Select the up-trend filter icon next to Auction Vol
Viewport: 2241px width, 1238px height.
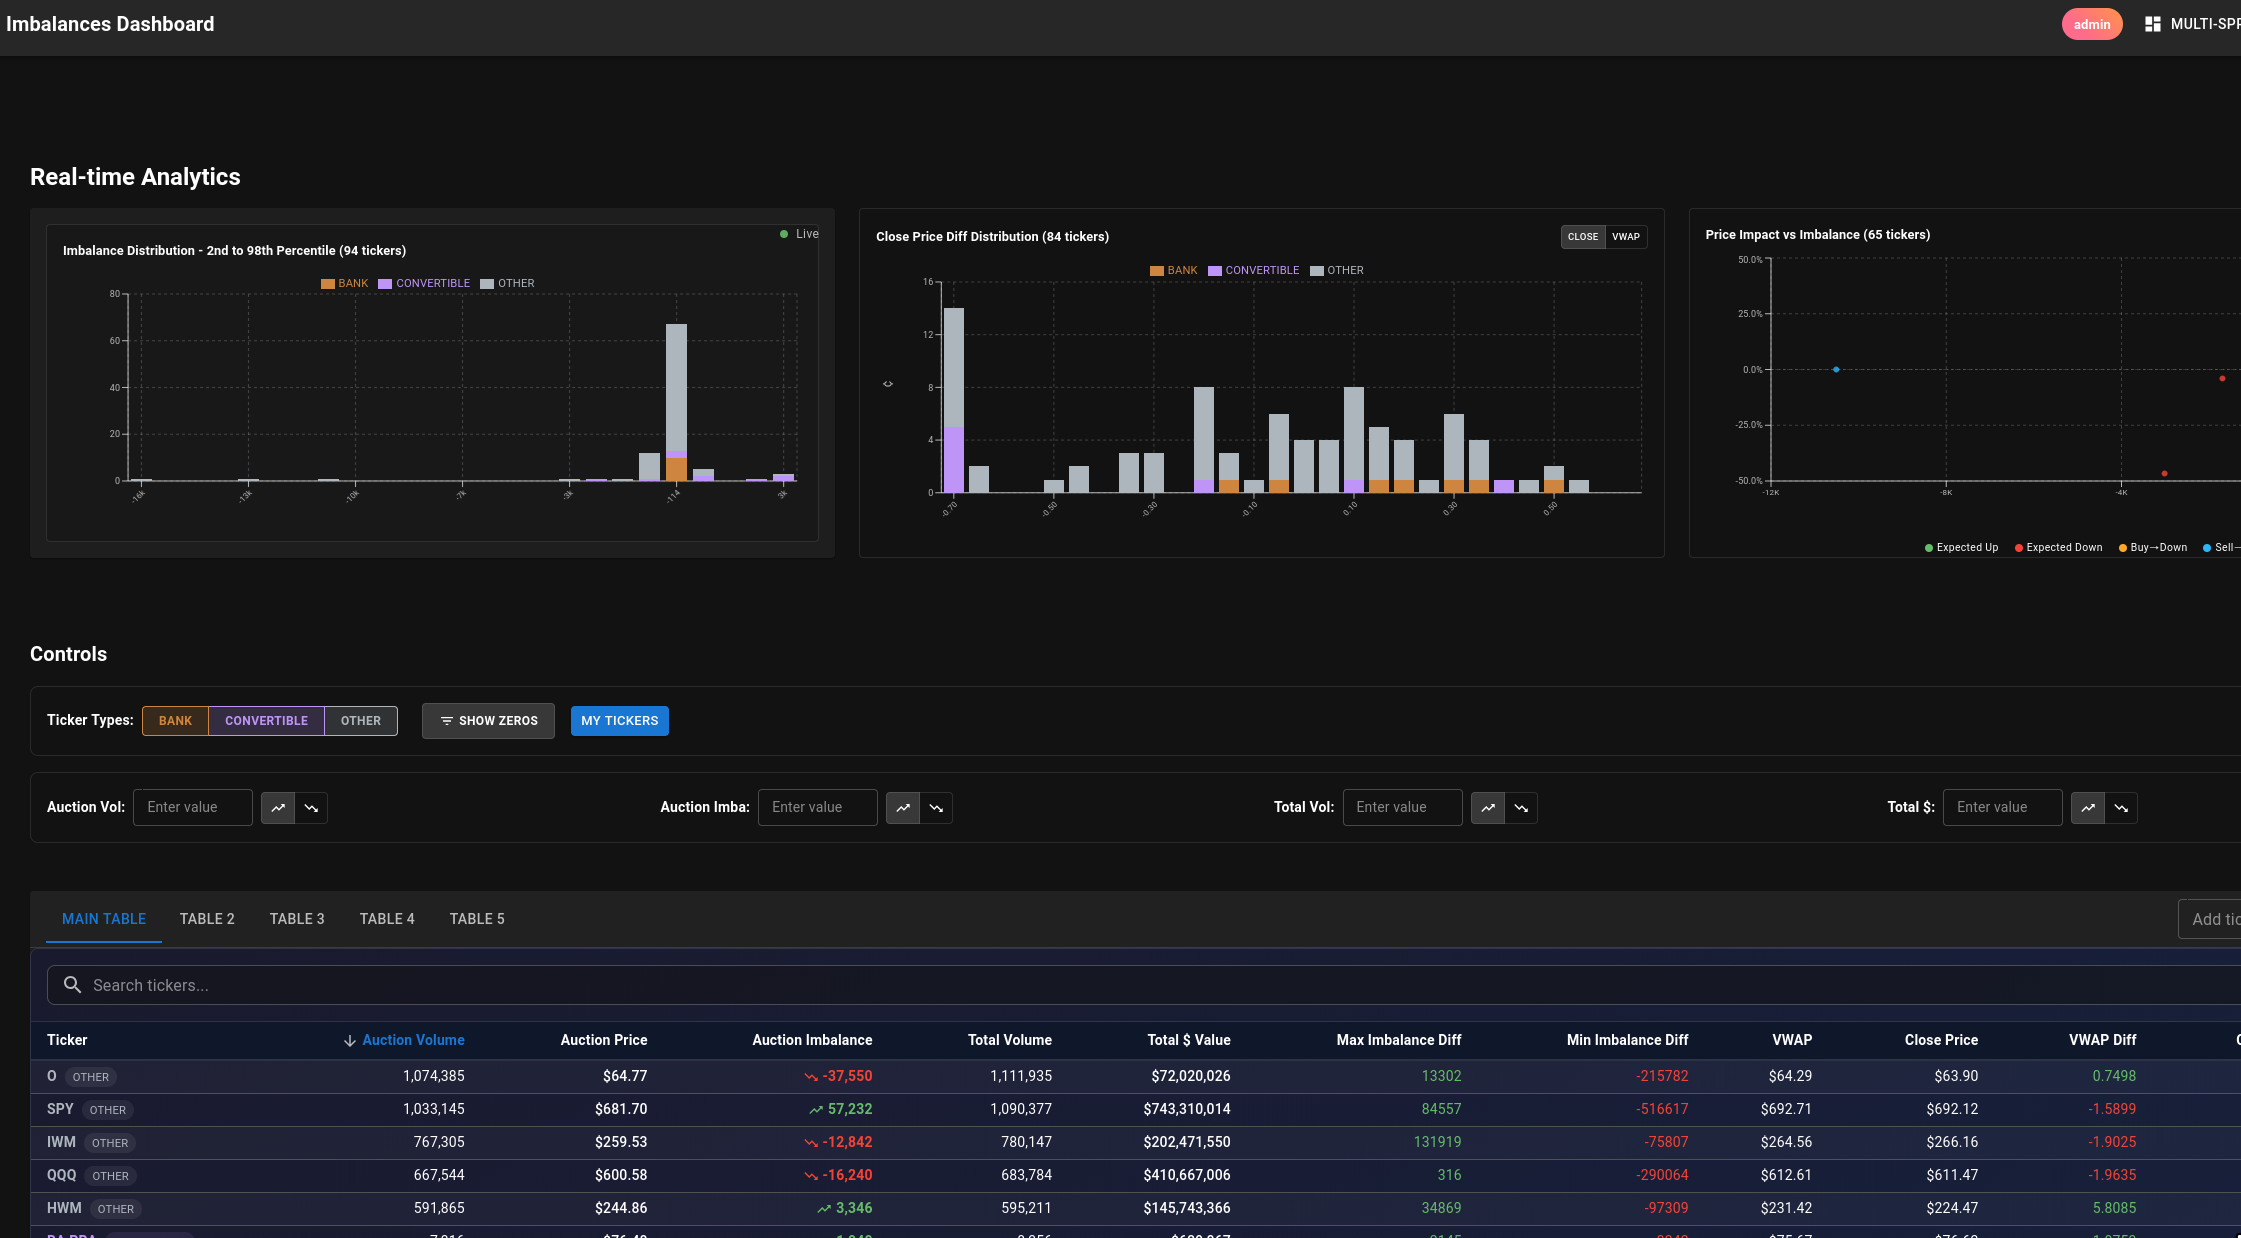[x=278, y=807]
